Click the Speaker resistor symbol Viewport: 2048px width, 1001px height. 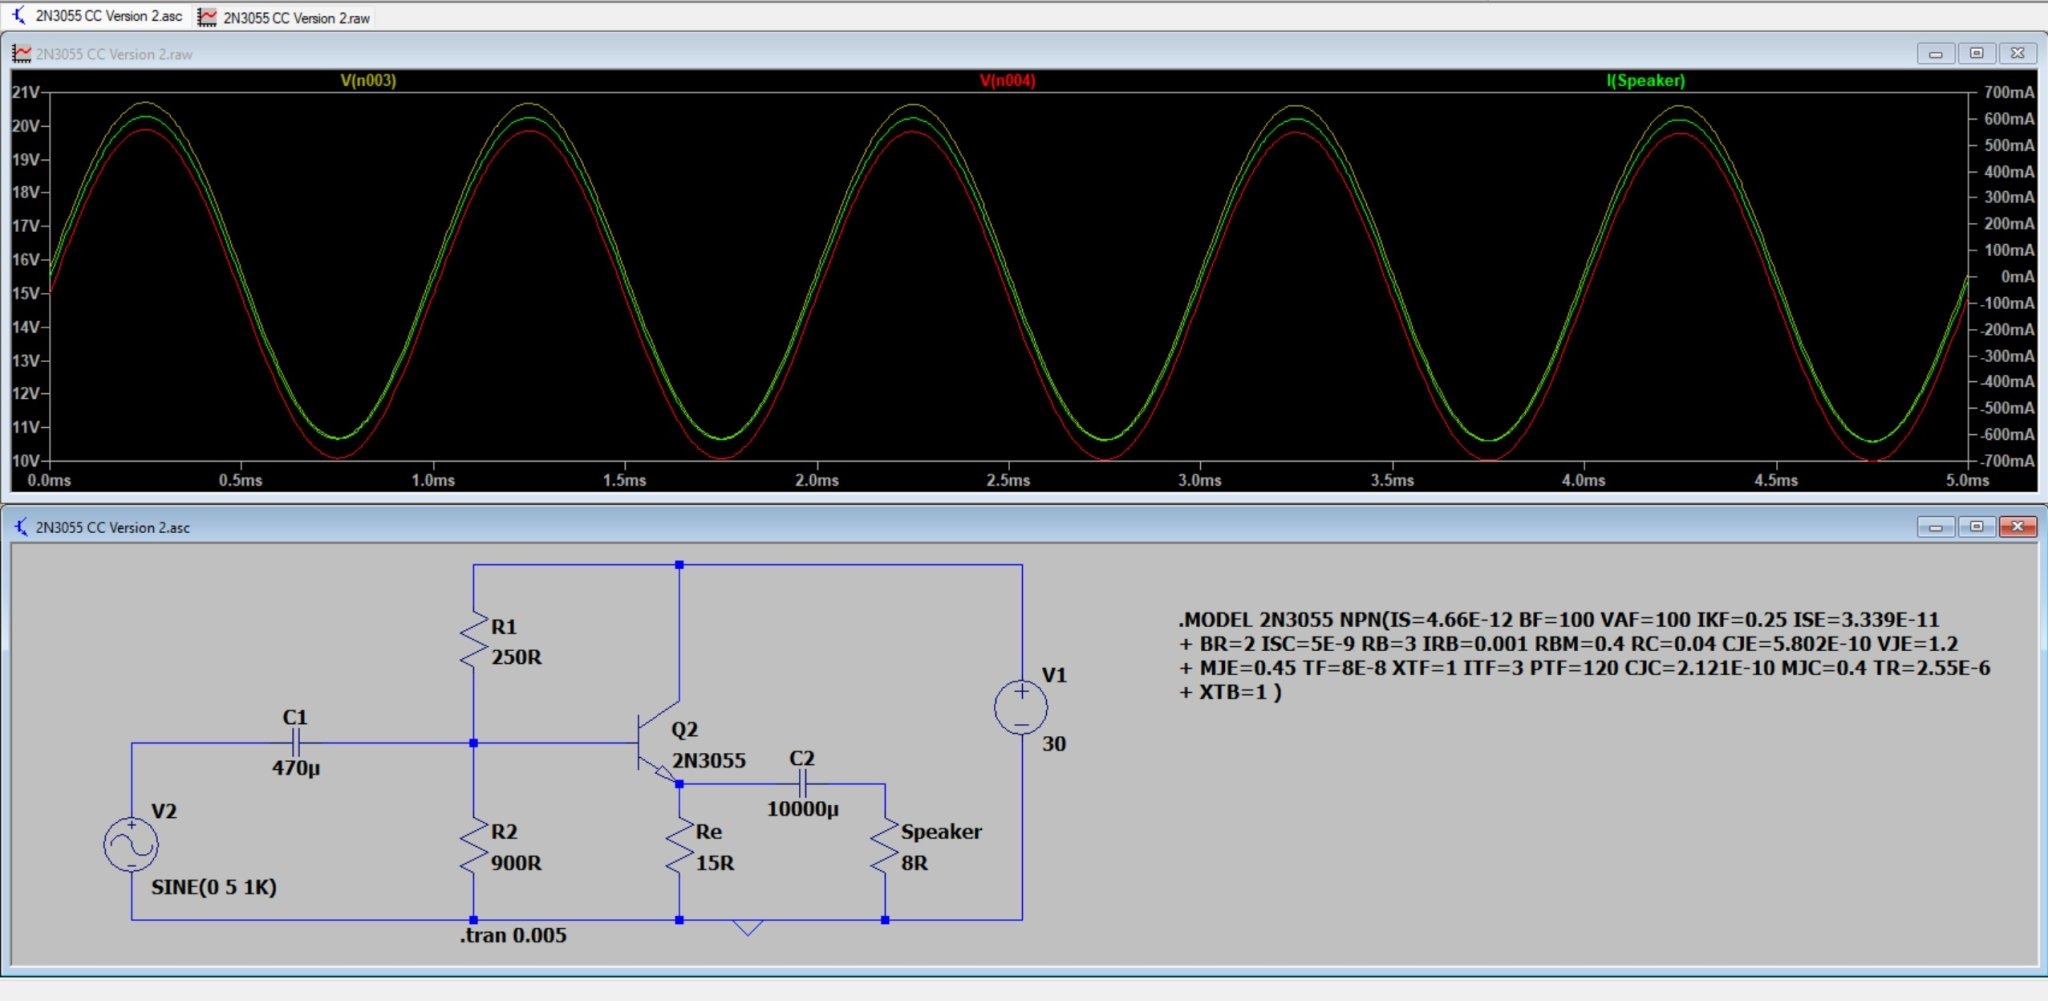click(884, 846)
